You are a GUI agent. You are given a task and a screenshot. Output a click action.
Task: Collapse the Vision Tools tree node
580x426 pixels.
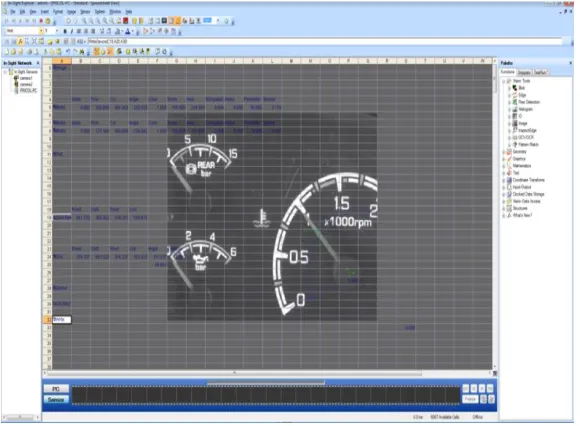[503, 81]
